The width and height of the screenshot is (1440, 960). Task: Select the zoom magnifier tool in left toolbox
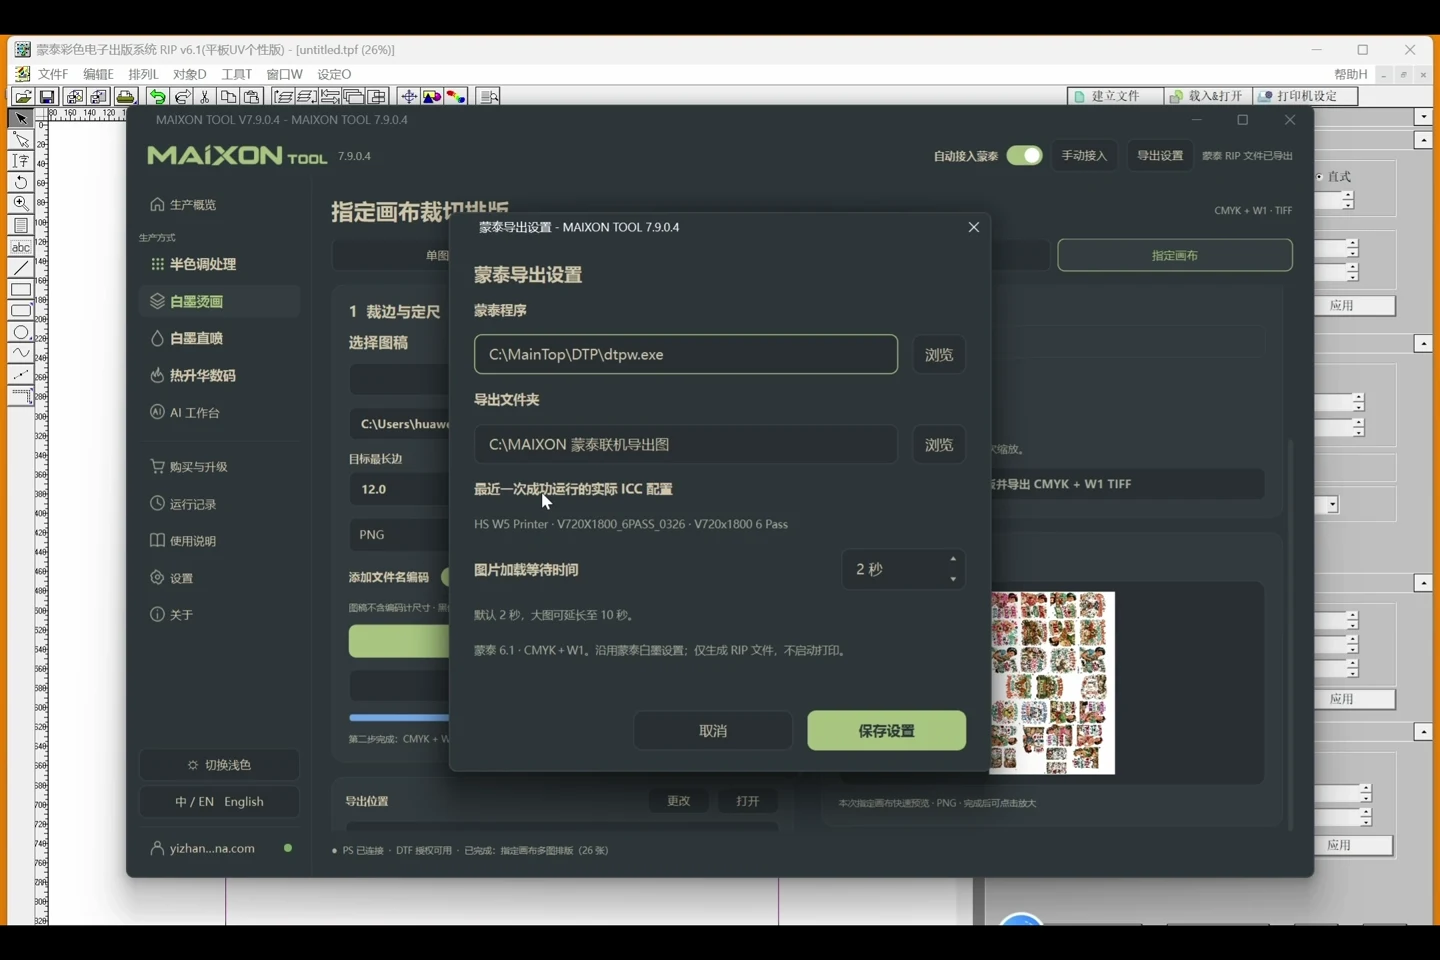[x=20, y=204]
